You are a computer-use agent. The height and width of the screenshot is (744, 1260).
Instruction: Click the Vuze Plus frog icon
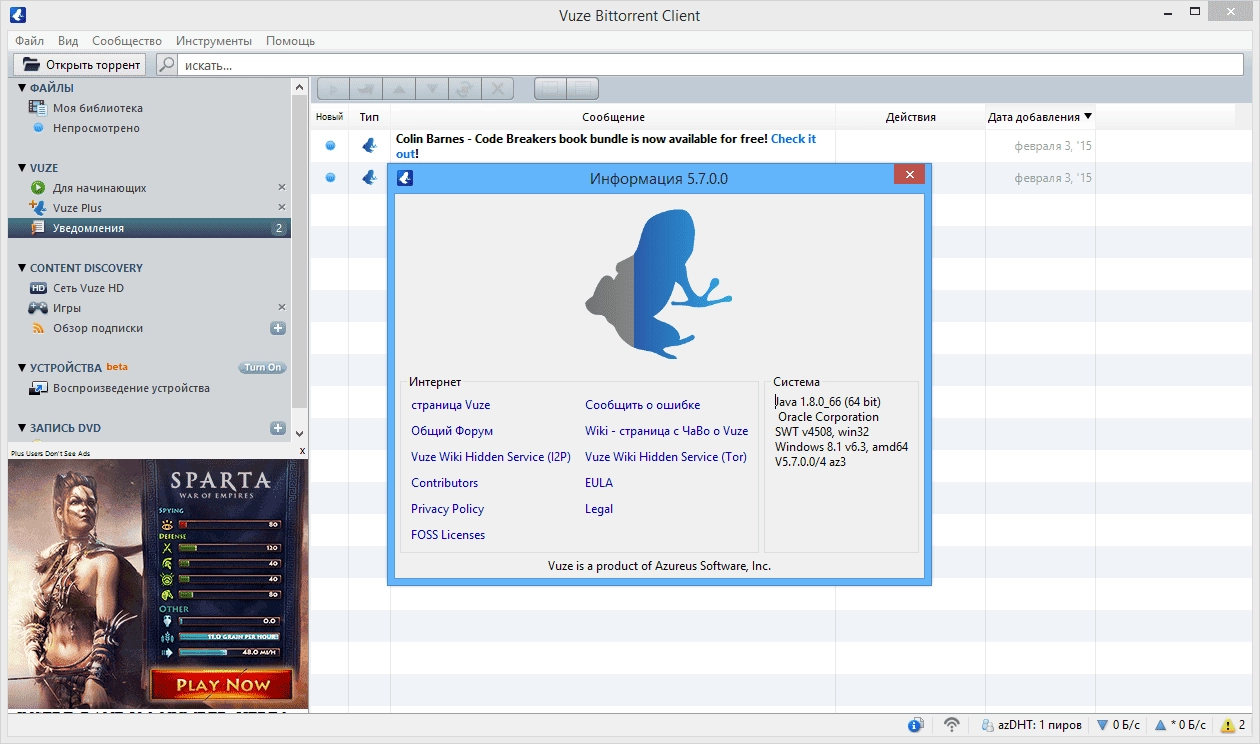tap(38, 208)
